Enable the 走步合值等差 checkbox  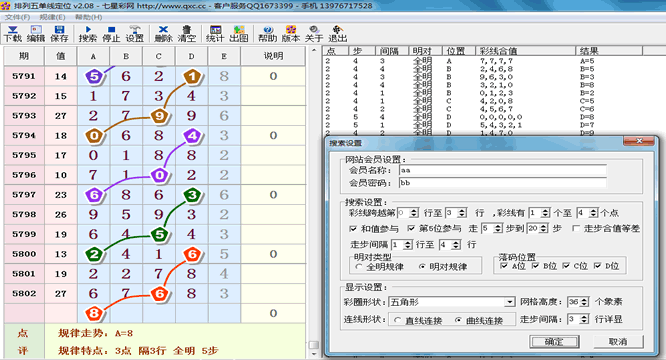(x=576, y=228)
